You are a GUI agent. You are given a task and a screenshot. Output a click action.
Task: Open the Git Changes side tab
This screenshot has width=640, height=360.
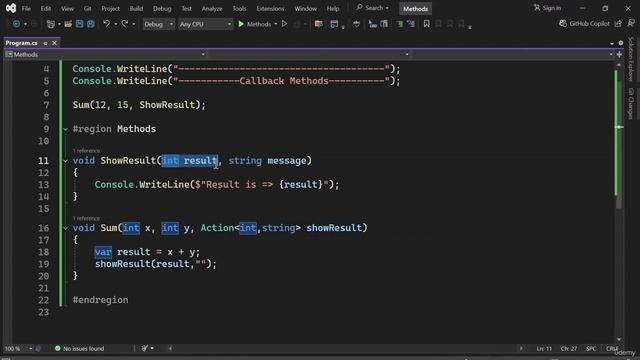pyautogui.click(x=631, y=104)
